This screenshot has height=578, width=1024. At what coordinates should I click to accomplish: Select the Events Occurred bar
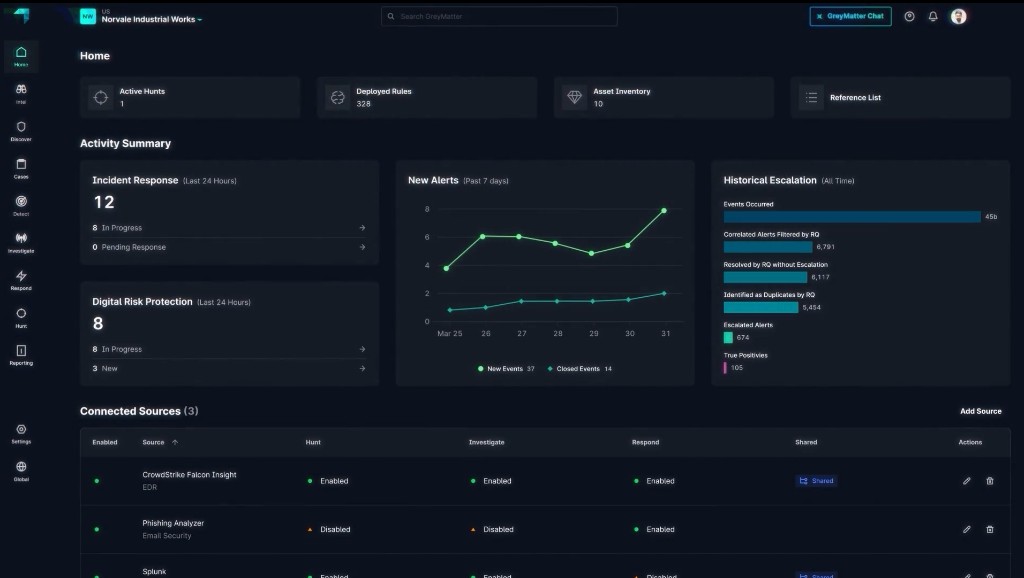tap(852, 217)
